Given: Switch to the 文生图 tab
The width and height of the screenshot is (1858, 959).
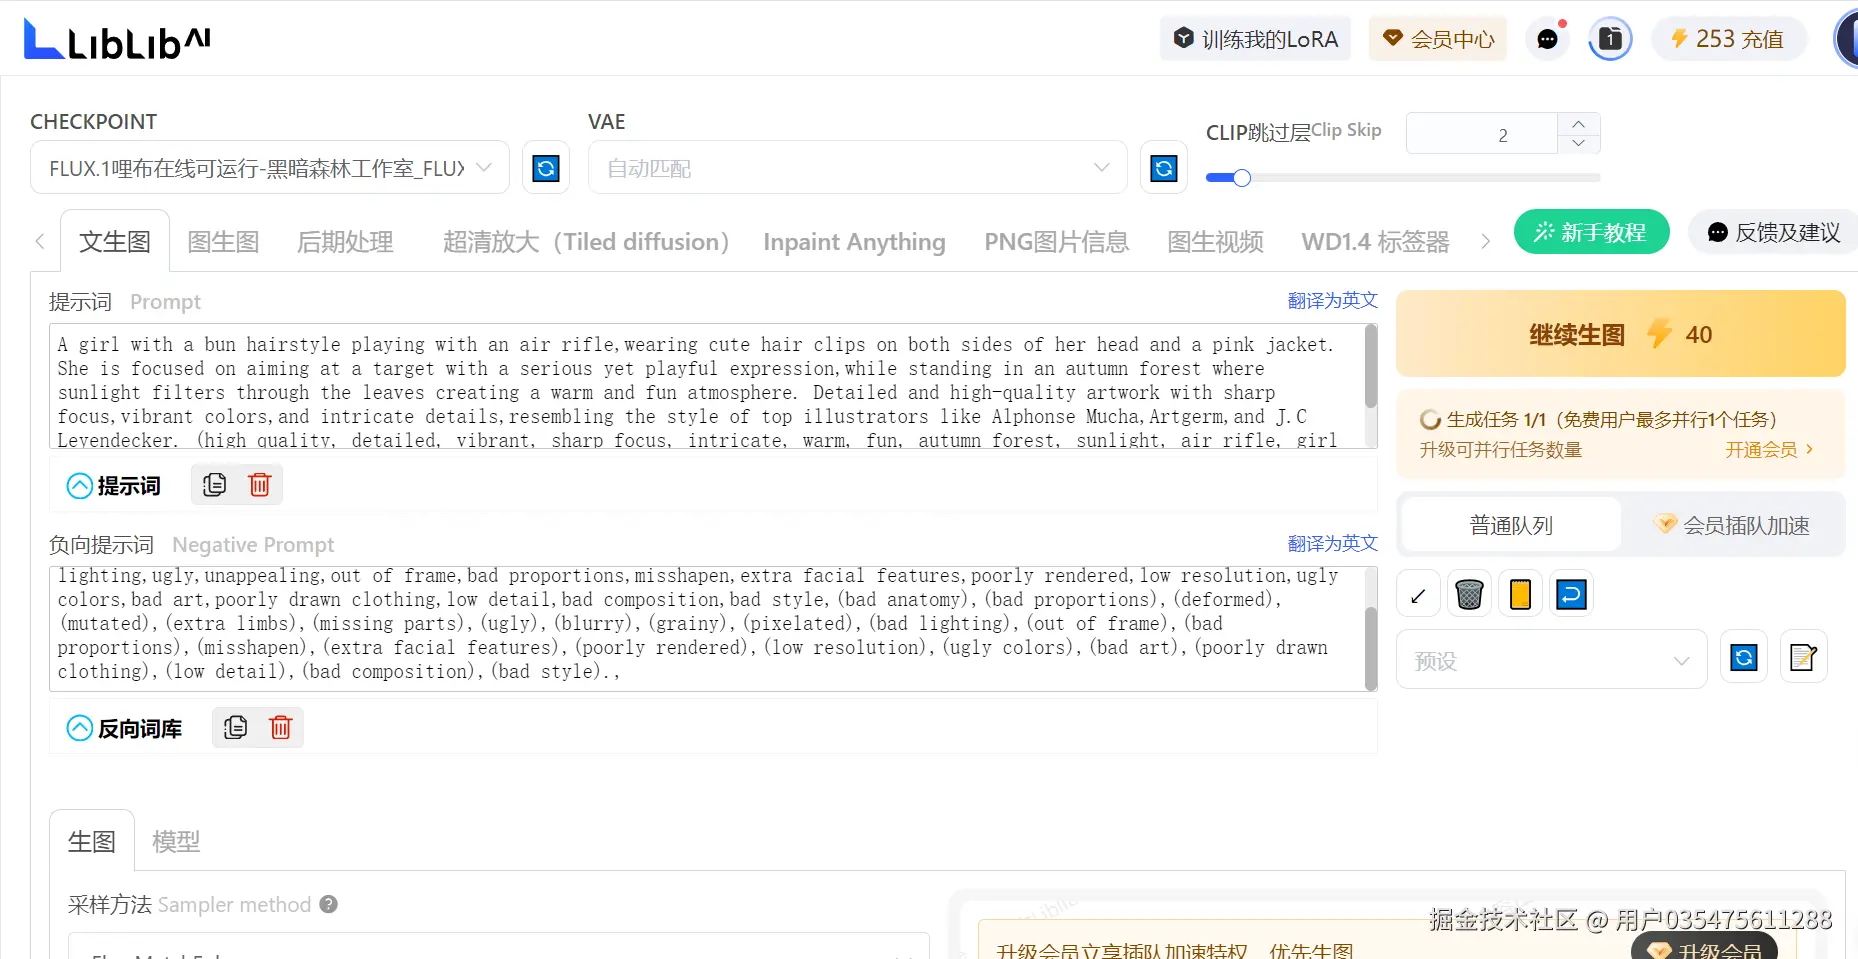Looking at the screenshot, I should [x=115, y=242].
